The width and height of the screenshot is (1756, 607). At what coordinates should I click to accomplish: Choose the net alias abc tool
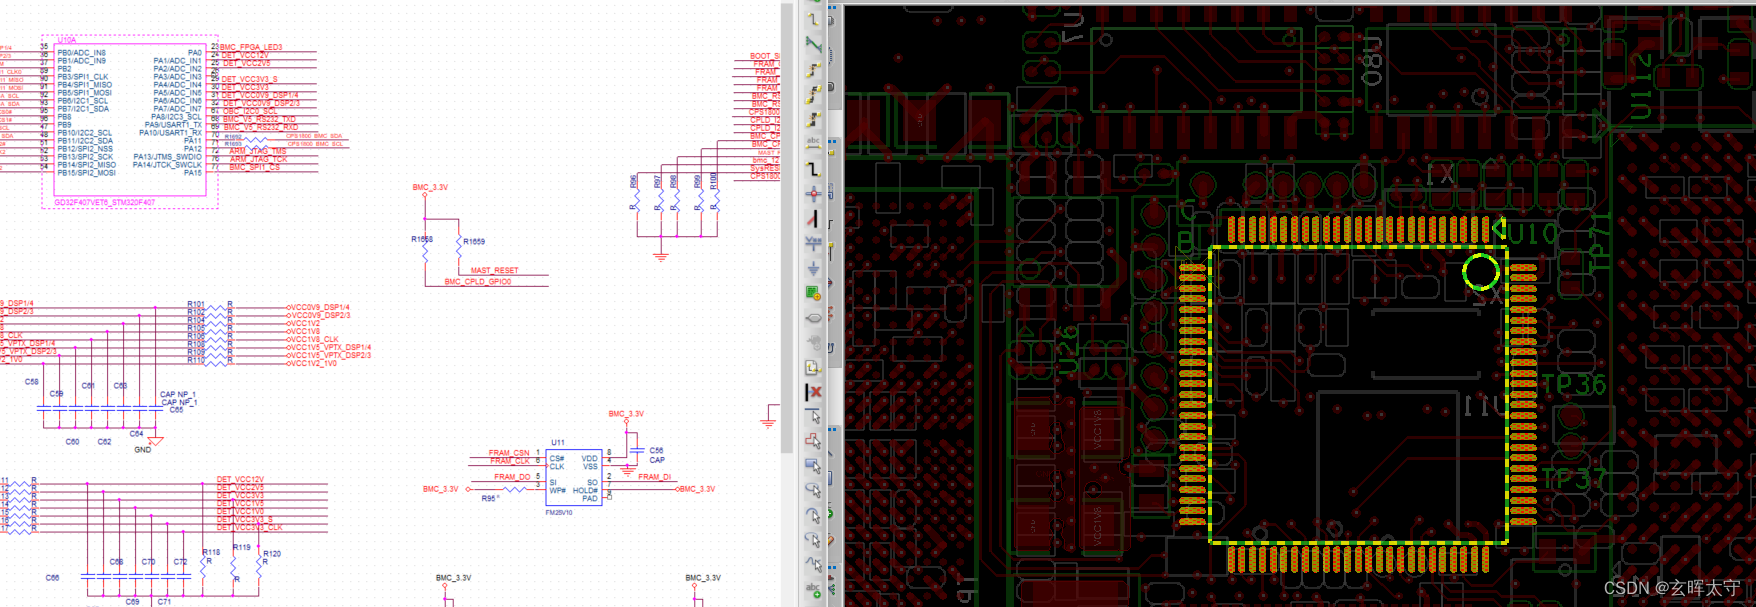[x=813, y=144]
